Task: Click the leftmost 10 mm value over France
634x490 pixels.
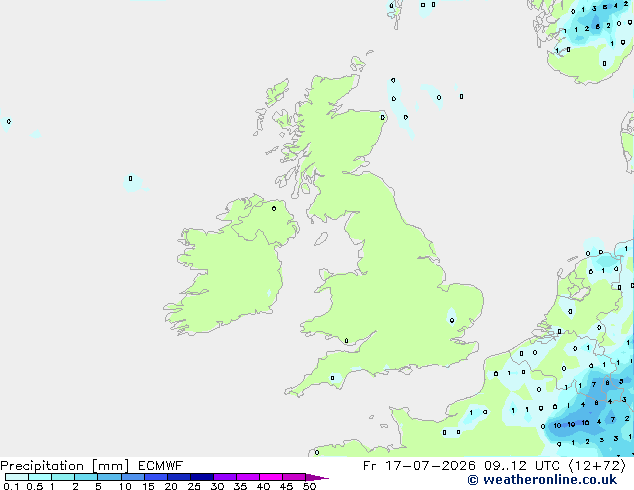Action: tap(557, 425)
